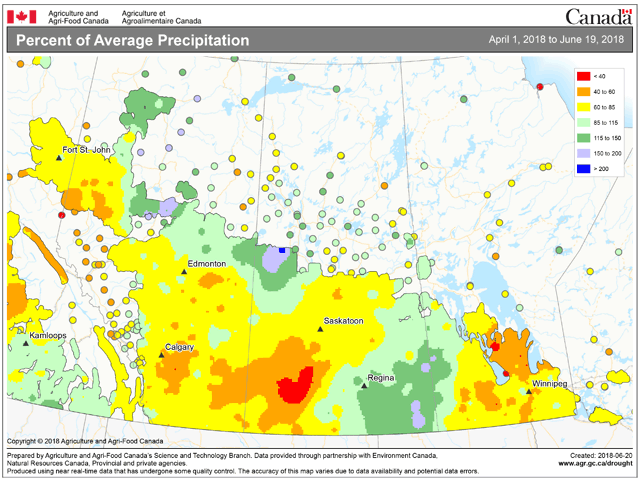The height and width of the screenshot is (480, 640).
Task: Click the blue '> 200' legend swatch
Action: [584, 166]
